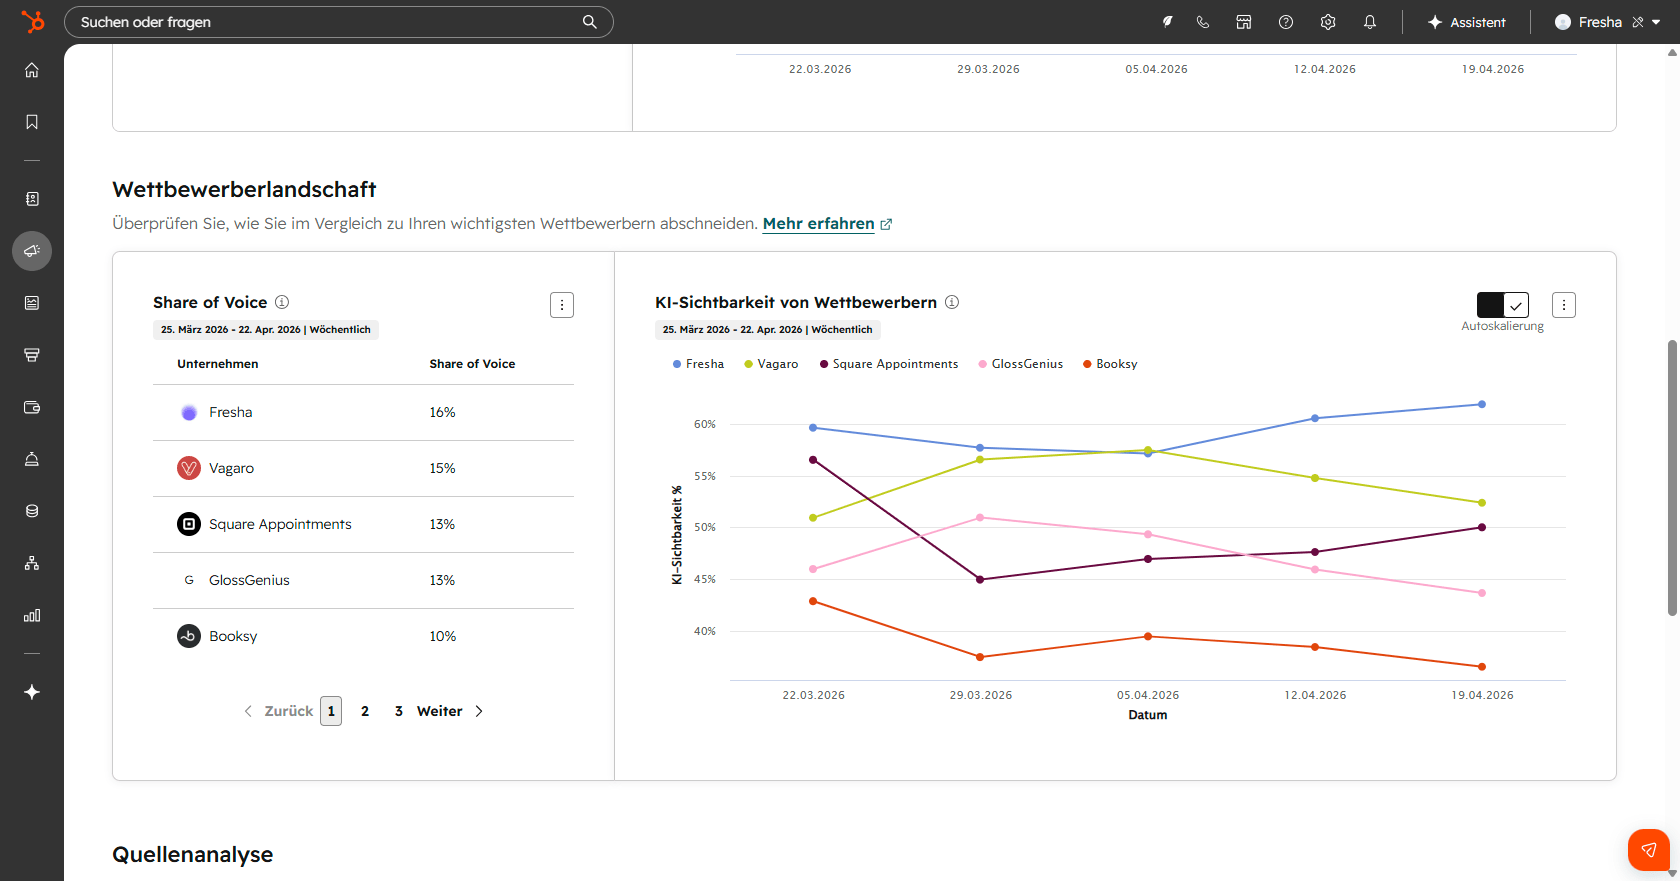Open the Fresha account dropdown
1680x881 pixels.
pyautogui.click(x=1608, y=22)
